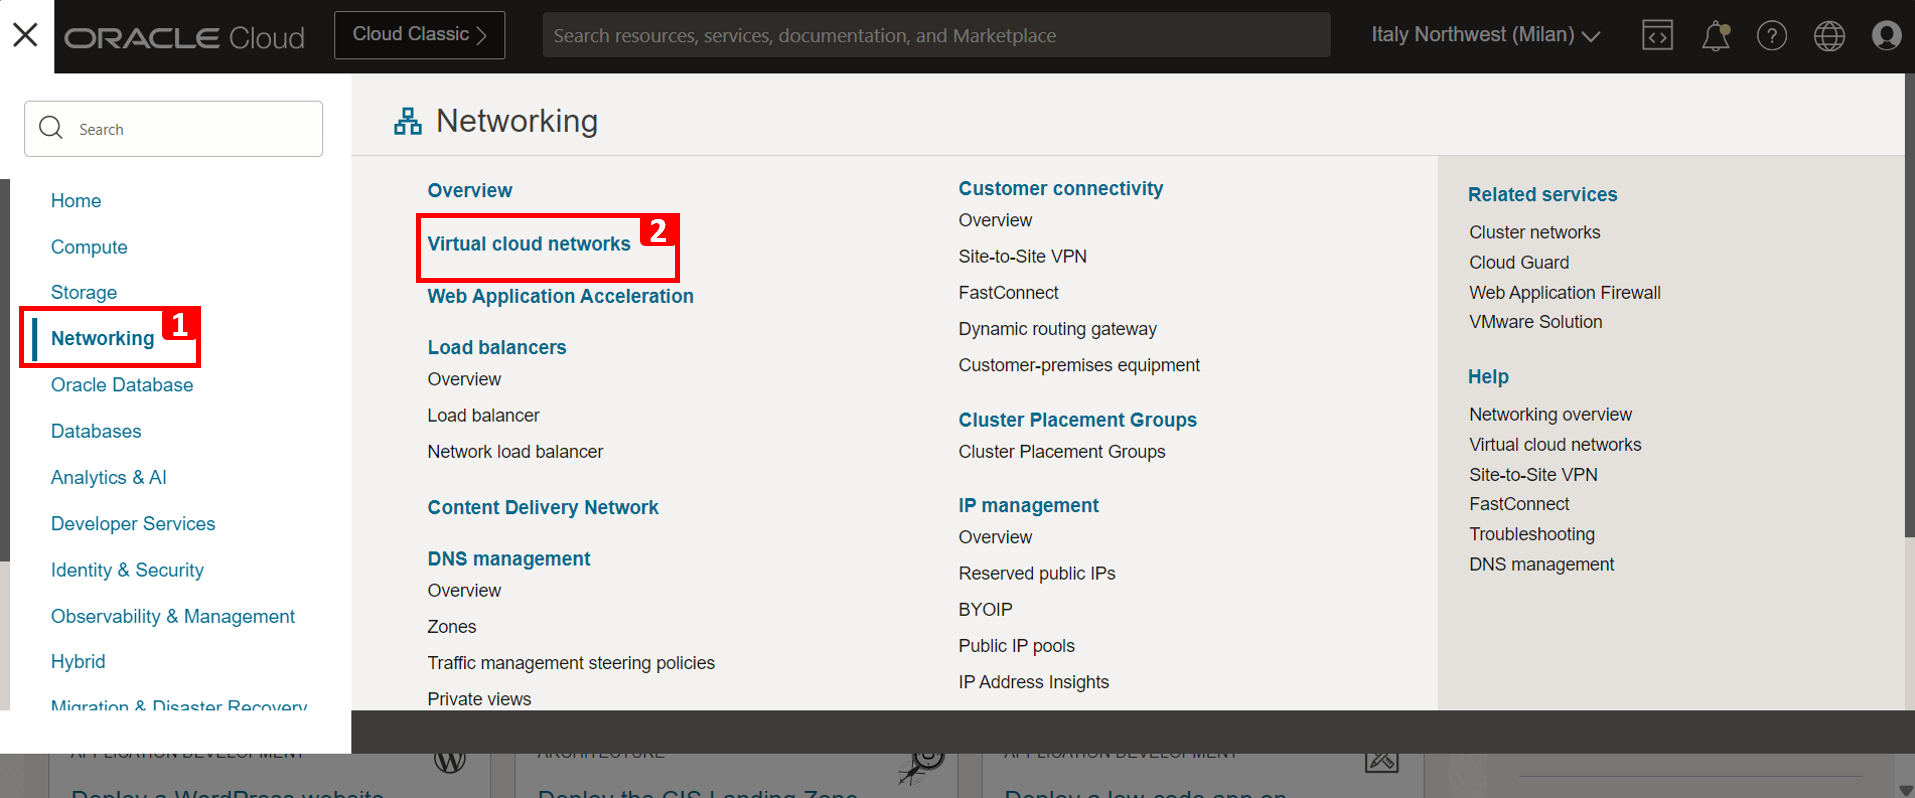The height and width of the screenshot is (798, 1915).
Task: Open Overview under IP management
Action: (x=995, y=537)
